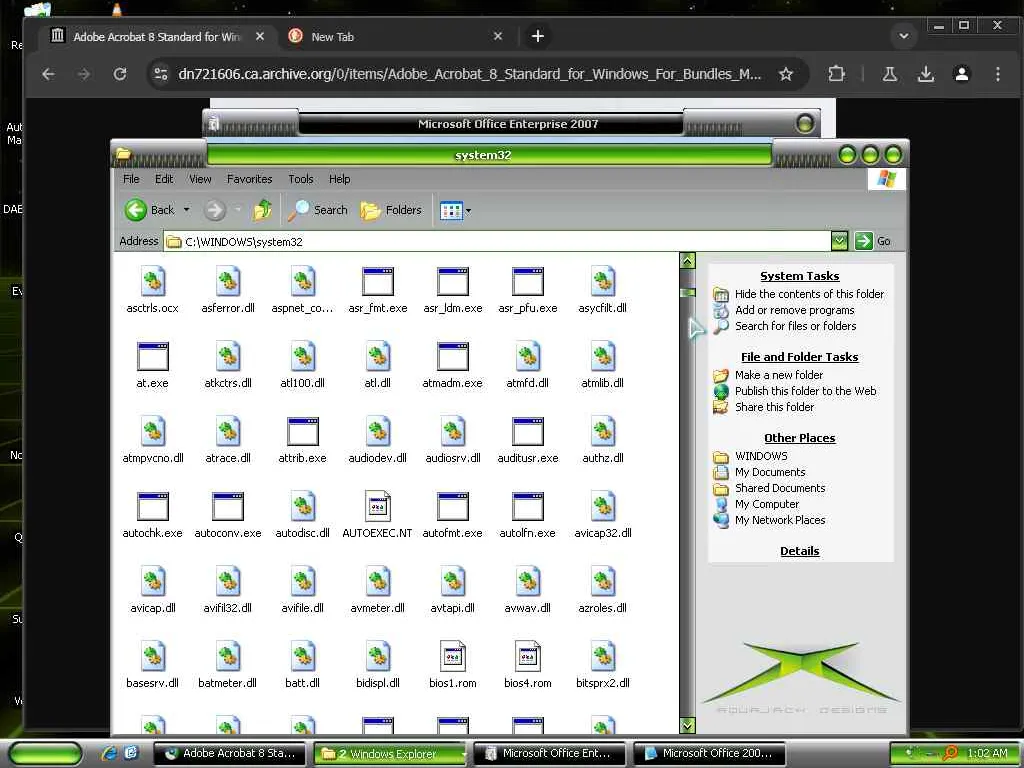Click the 2 Windows Explorer taskbar group
The height and width of the screenshot is (768, 1024).
390,754
